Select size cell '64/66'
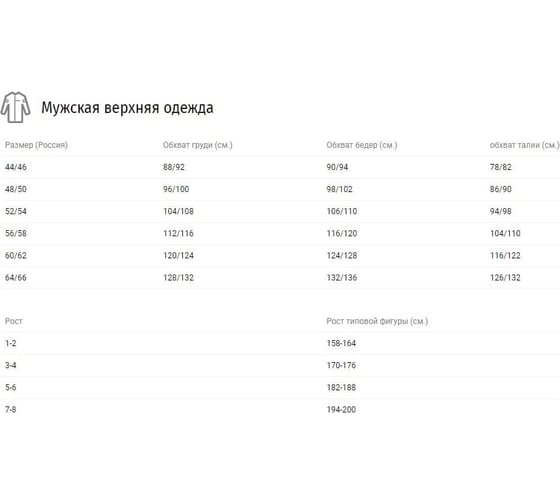 pos(16,278)
